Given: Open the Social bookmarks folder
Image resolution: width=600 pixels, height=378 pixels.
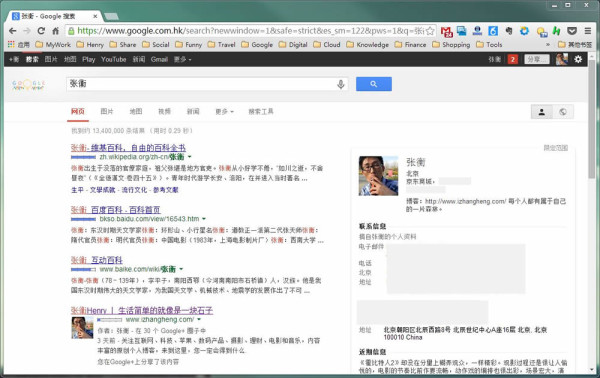Looking at the screenshot, I should (156, 45).
